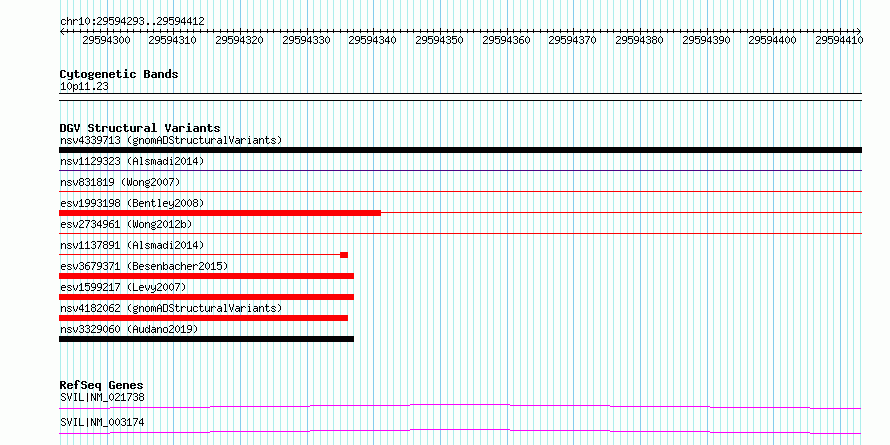Click ruler position 29594340

click(372, 40)
